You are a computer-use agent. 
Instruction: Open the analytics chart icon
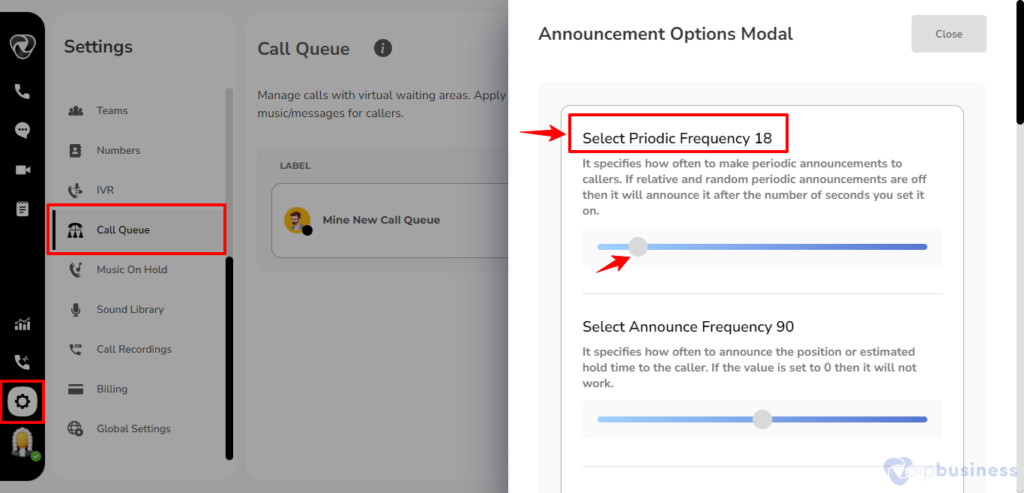[22, 324]
